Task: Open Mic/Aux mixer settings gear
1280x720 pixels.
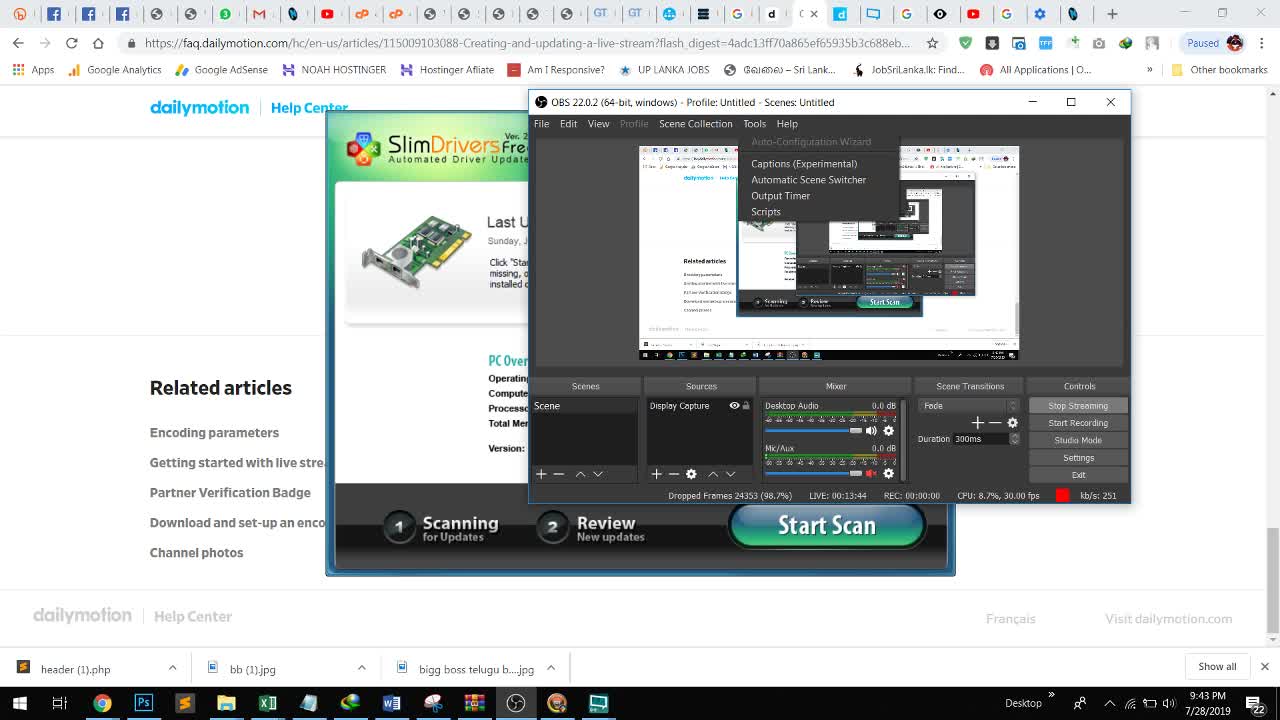Action: pyautogui.click(x=888, y=473)
